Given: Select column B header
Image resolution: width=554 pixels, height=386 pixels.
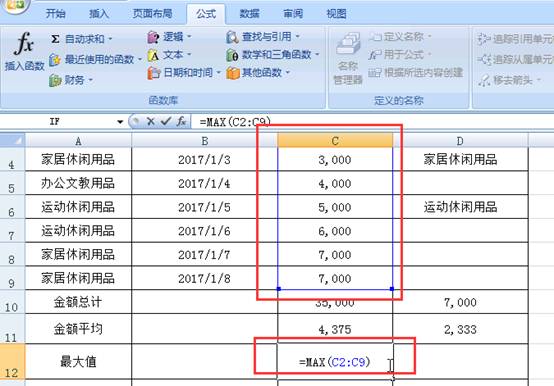Looking at the screenshot, I should click(204, 141).
